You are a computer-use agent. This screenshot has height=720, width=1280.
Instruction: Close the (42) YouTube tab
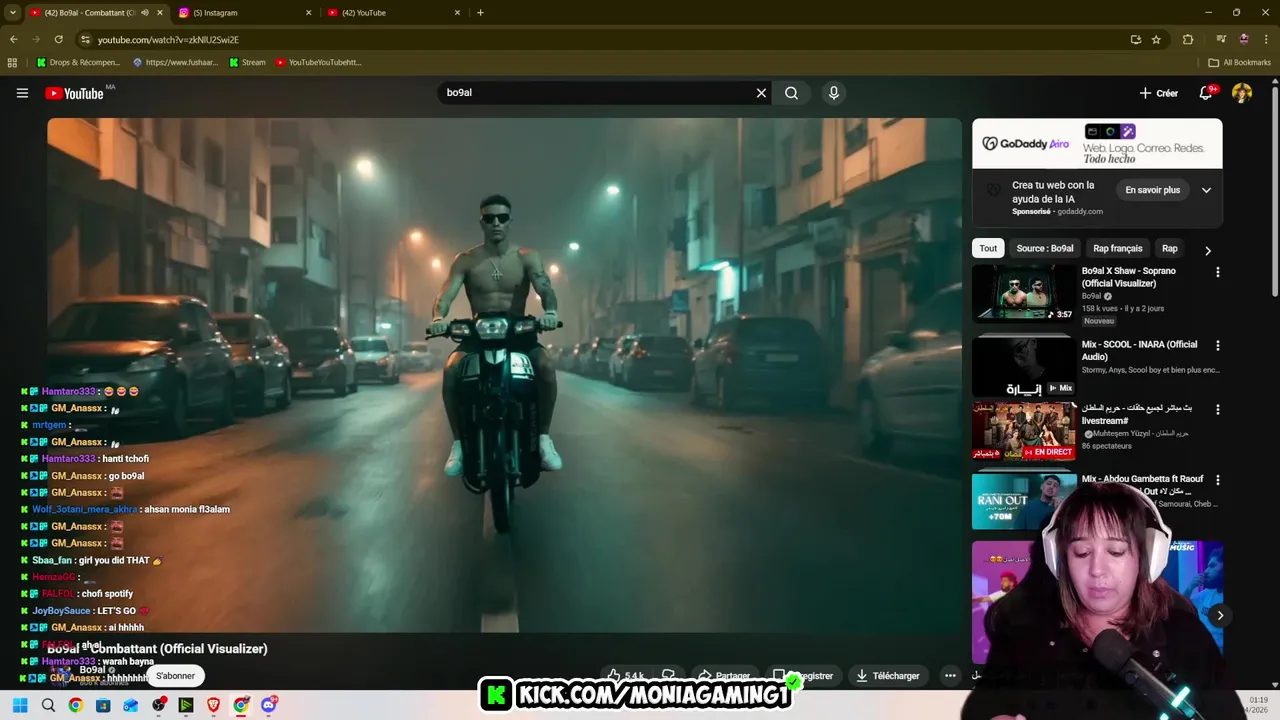[x=458, y=13]
